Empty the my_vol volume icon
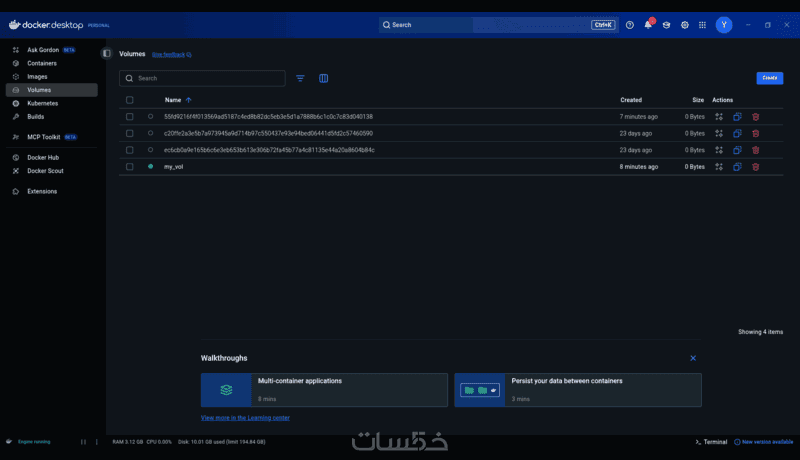Viewport: 800px width, 460px height. coord(719,167)
